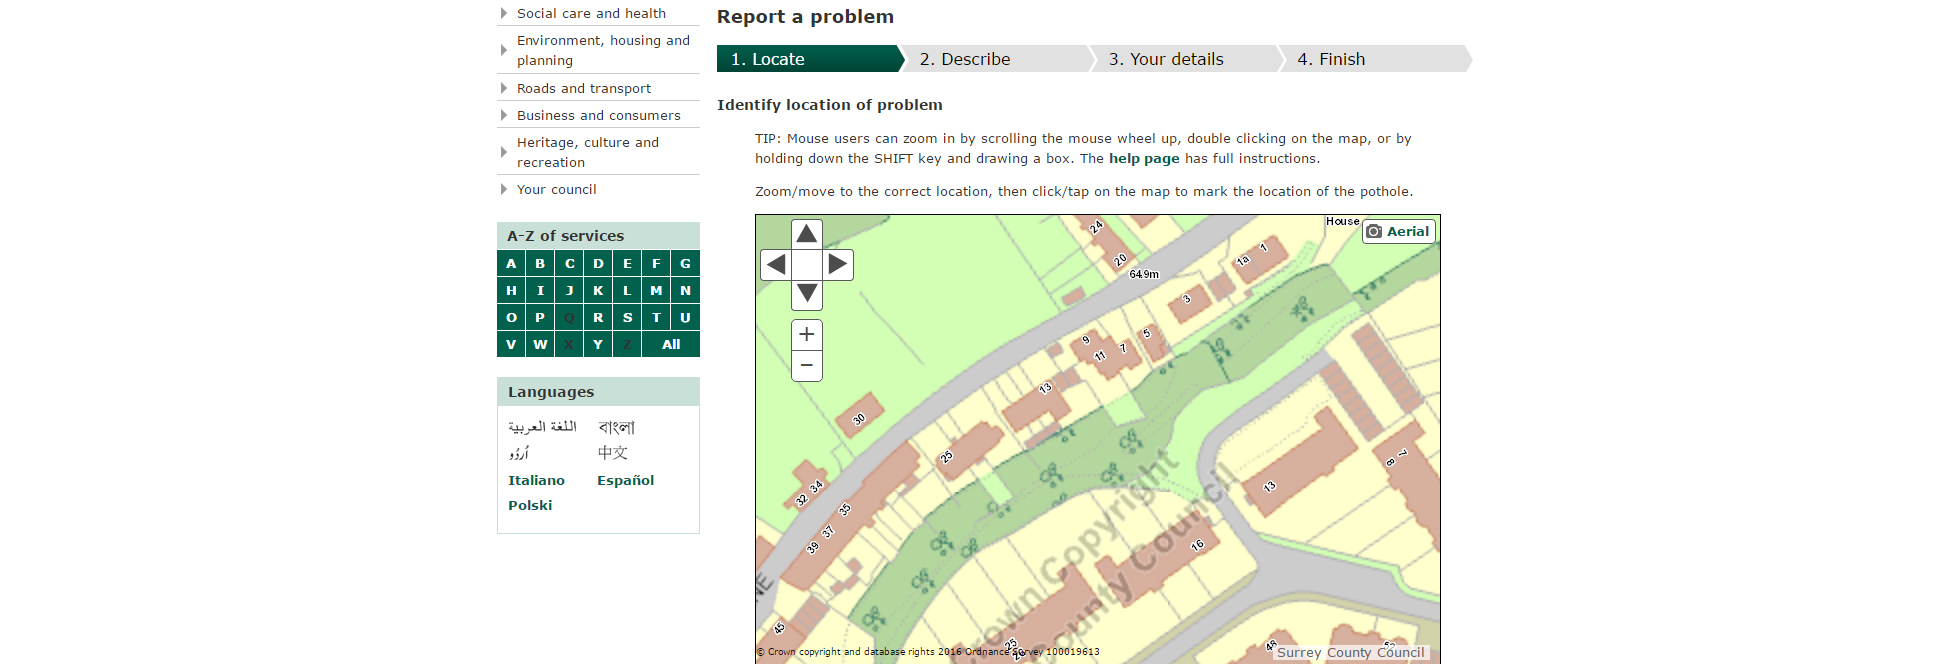Viewport: 1956px width, 664px height.
Task: Pan the map up with the arrow
Action: coord(806,234)
